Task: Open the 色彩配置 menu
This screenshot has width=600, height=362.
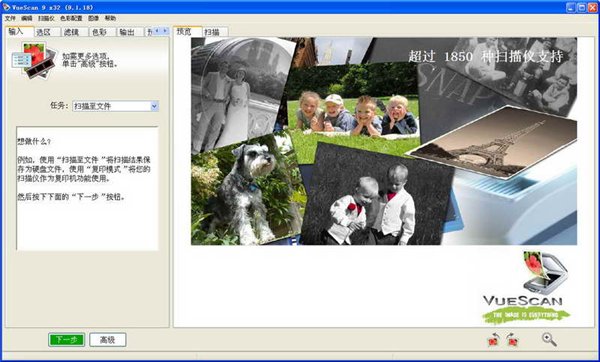Action: [71, 18]
